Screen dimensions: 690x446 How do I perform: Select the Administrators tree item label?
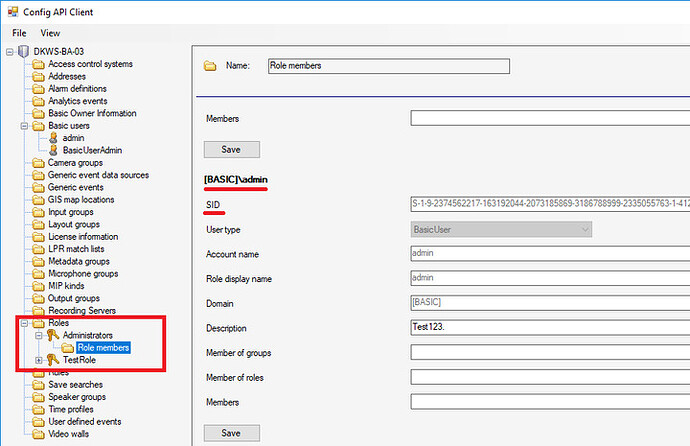[x=88, y=336]
